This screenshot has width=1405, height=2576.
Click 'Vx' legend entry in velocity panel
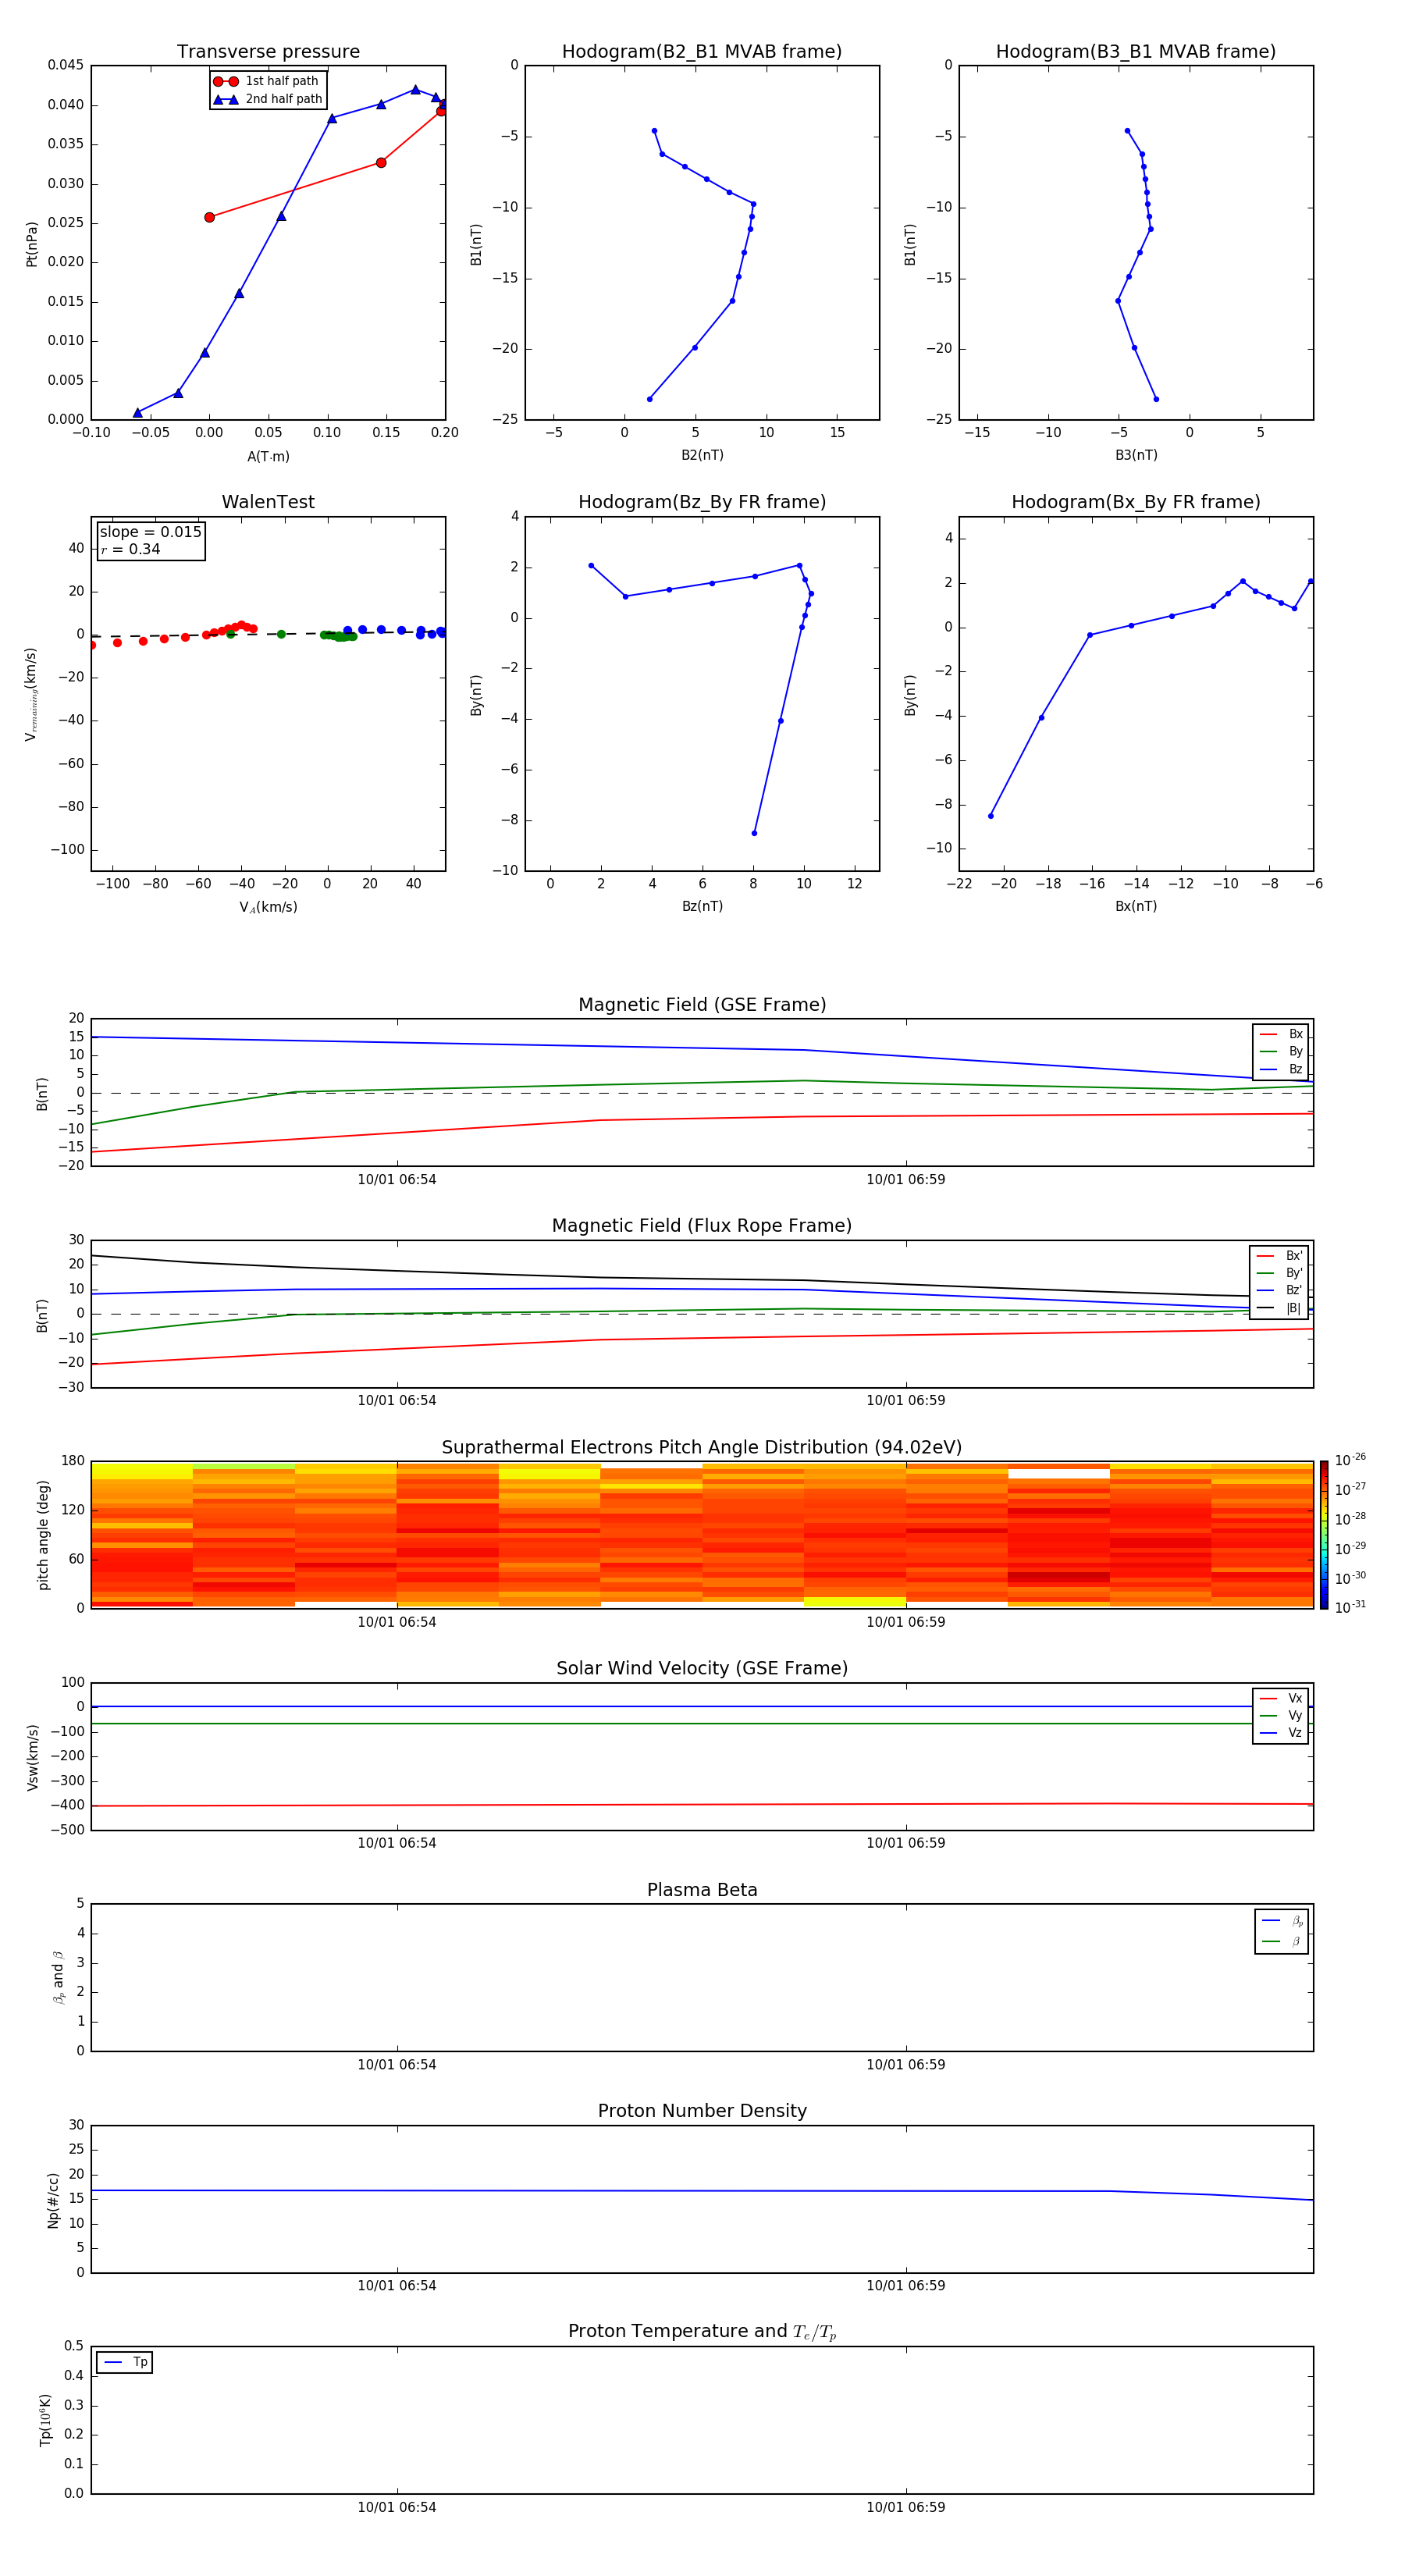tap(1281, 1698)
